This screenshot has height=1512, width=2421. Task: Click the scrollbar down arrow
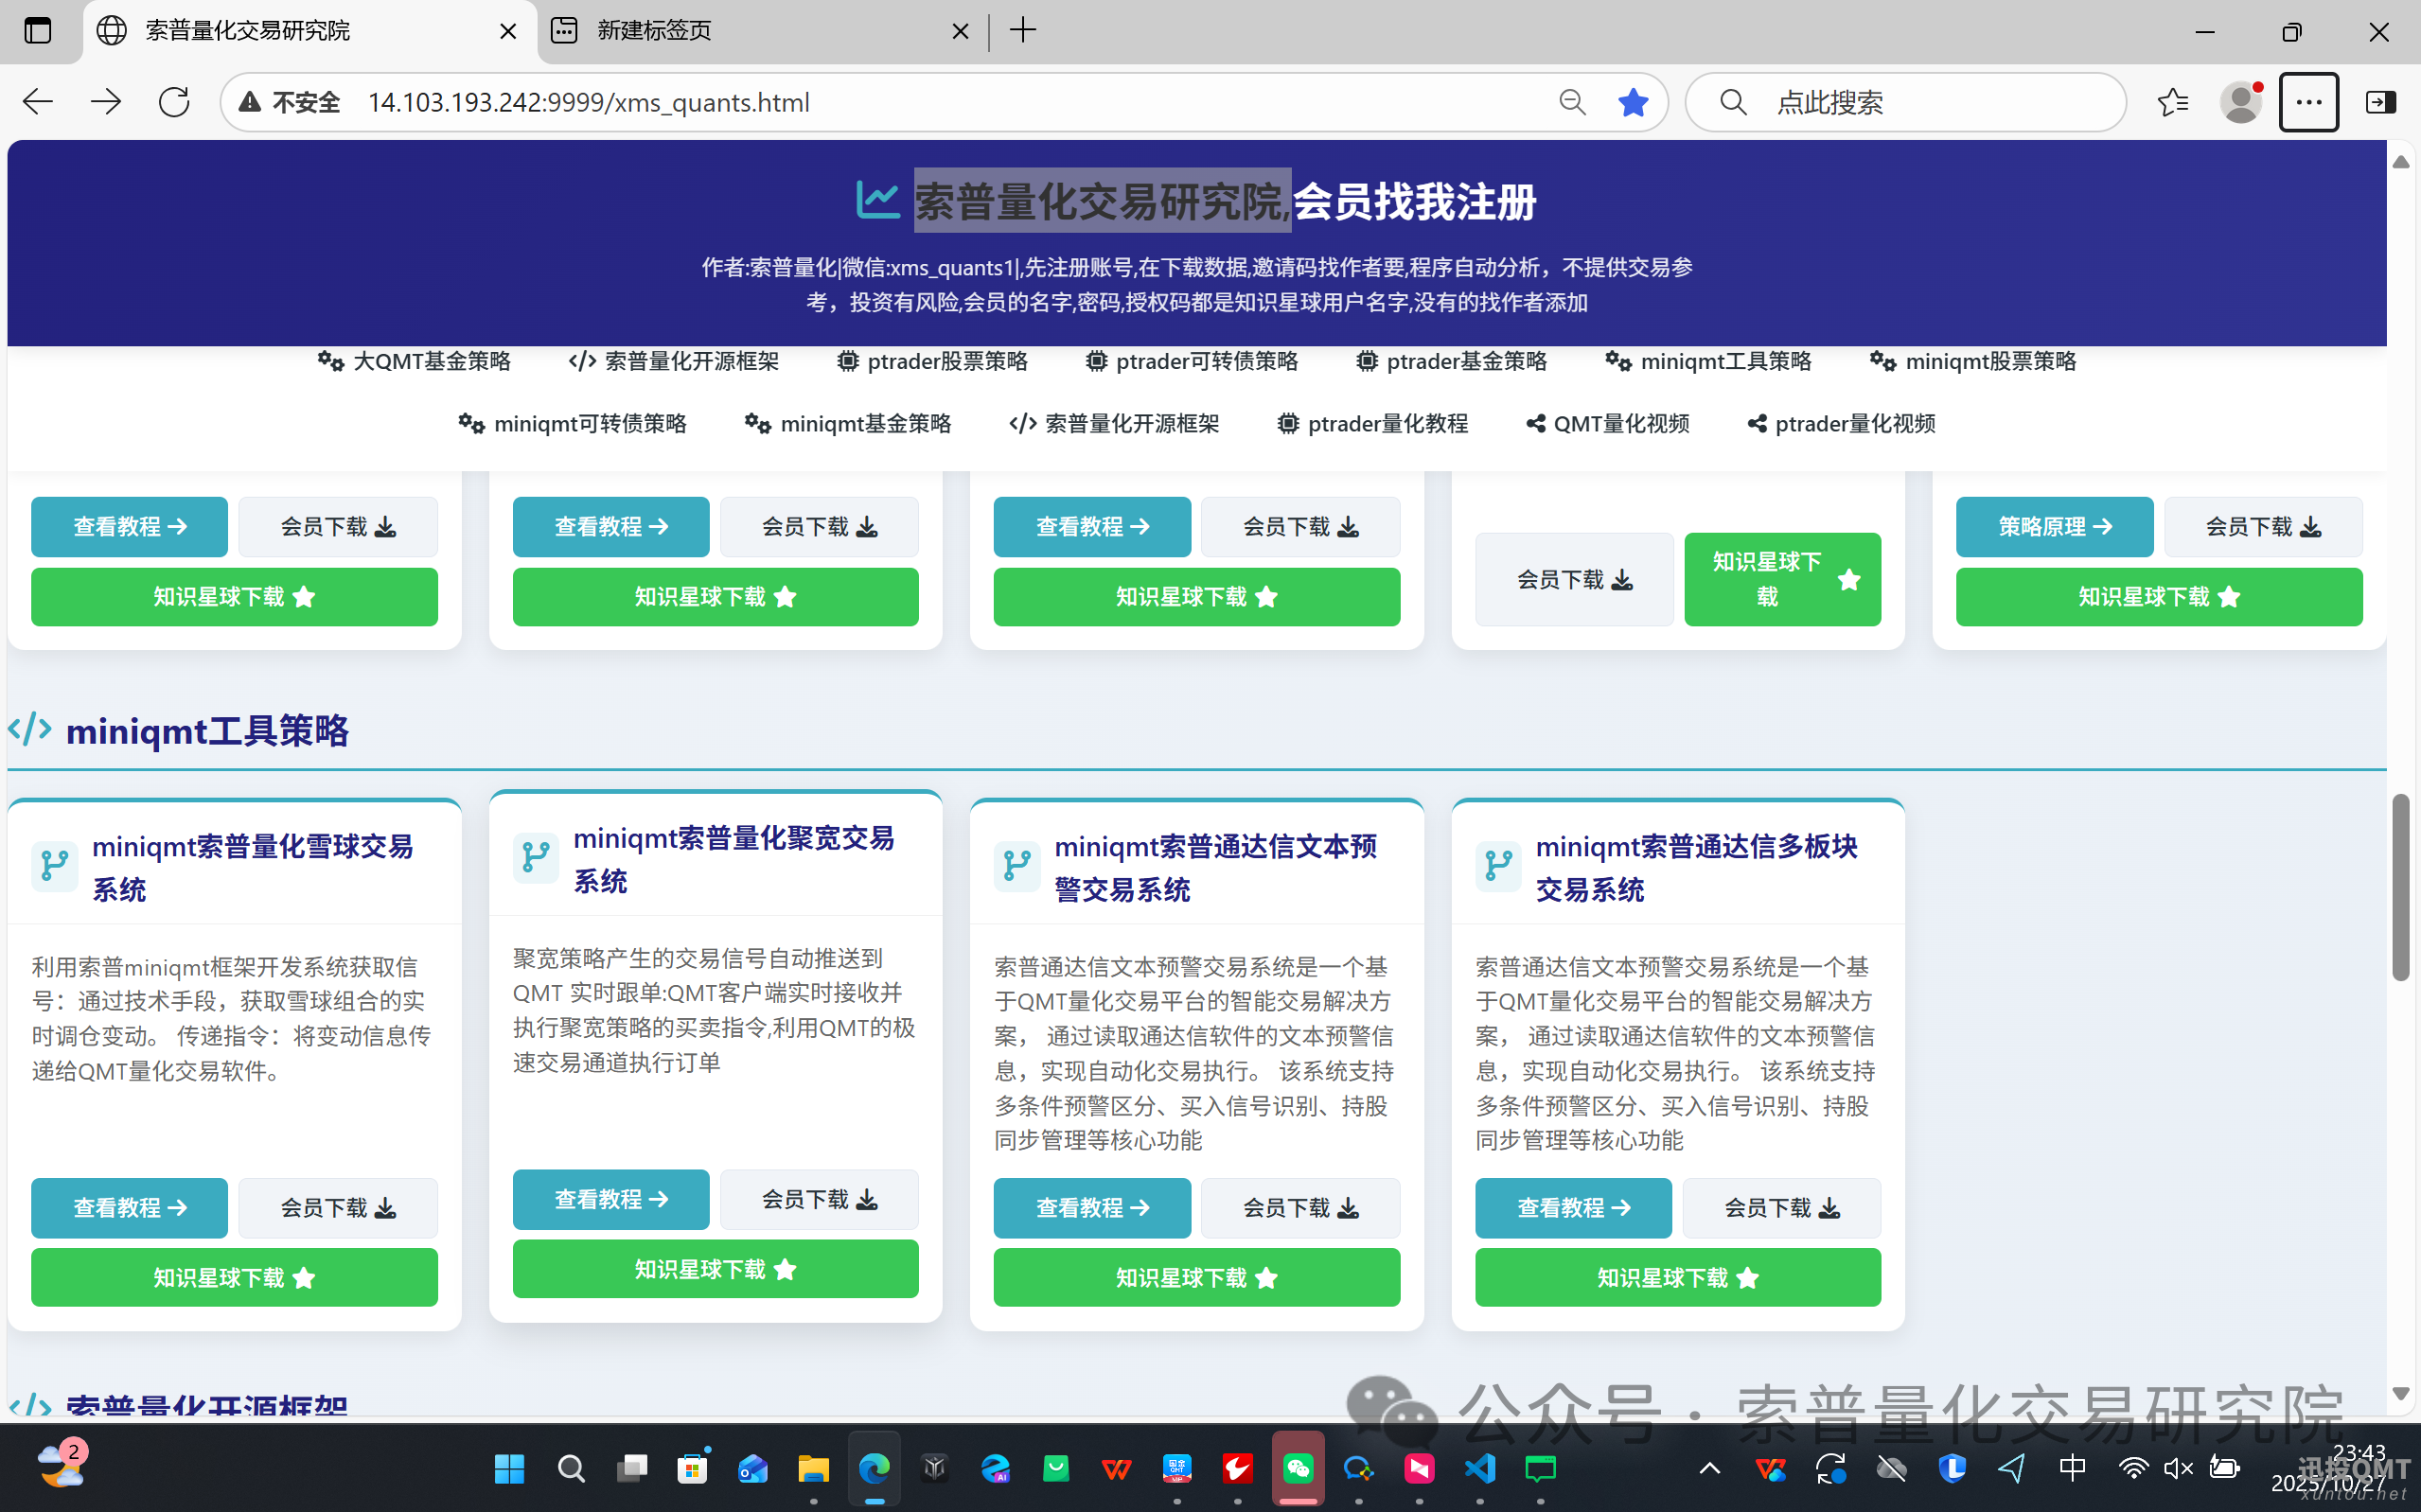click(x=2400, y=1393)
